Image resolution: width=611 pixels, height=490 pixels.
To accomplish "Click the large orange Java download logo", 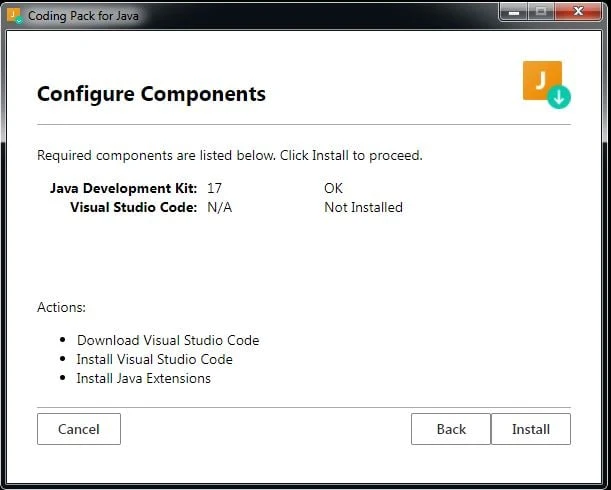I will pos(546,85).
